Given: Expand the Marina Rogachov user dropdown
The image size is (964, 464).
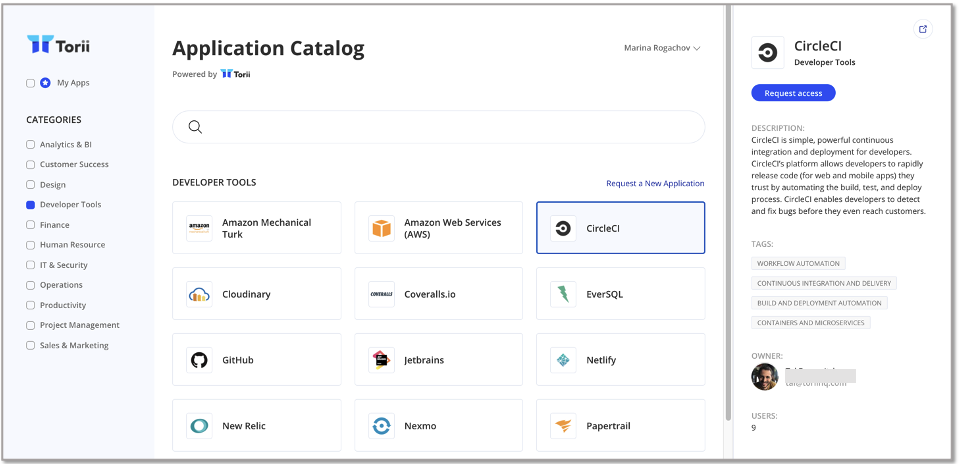Looking at the screenshot, I should (662, 48).
